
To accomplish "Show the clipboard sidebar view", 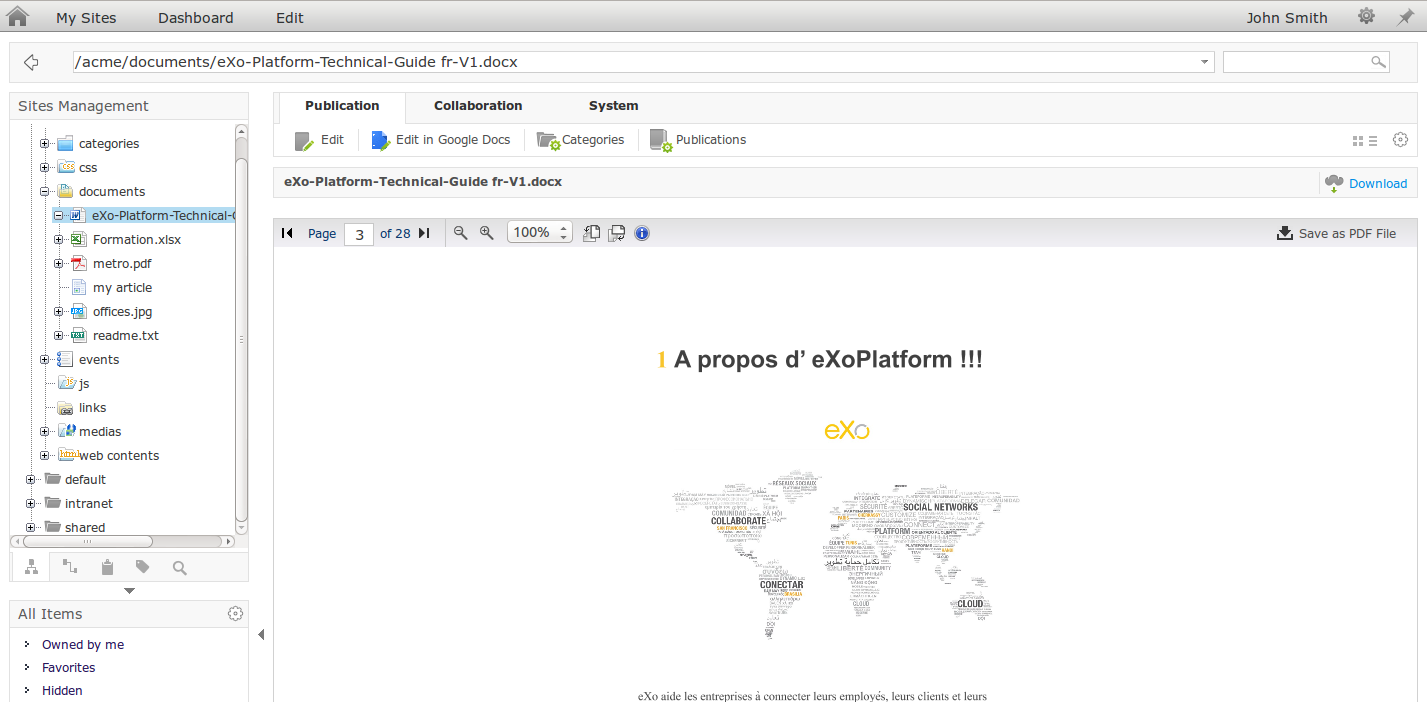I will [x=107, y=567].
